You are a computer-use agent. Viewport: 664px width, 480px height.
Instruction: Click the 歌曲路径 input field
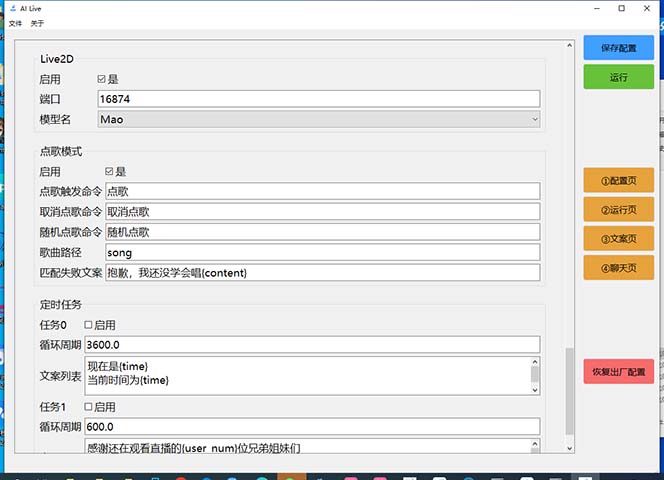(321, 253)
